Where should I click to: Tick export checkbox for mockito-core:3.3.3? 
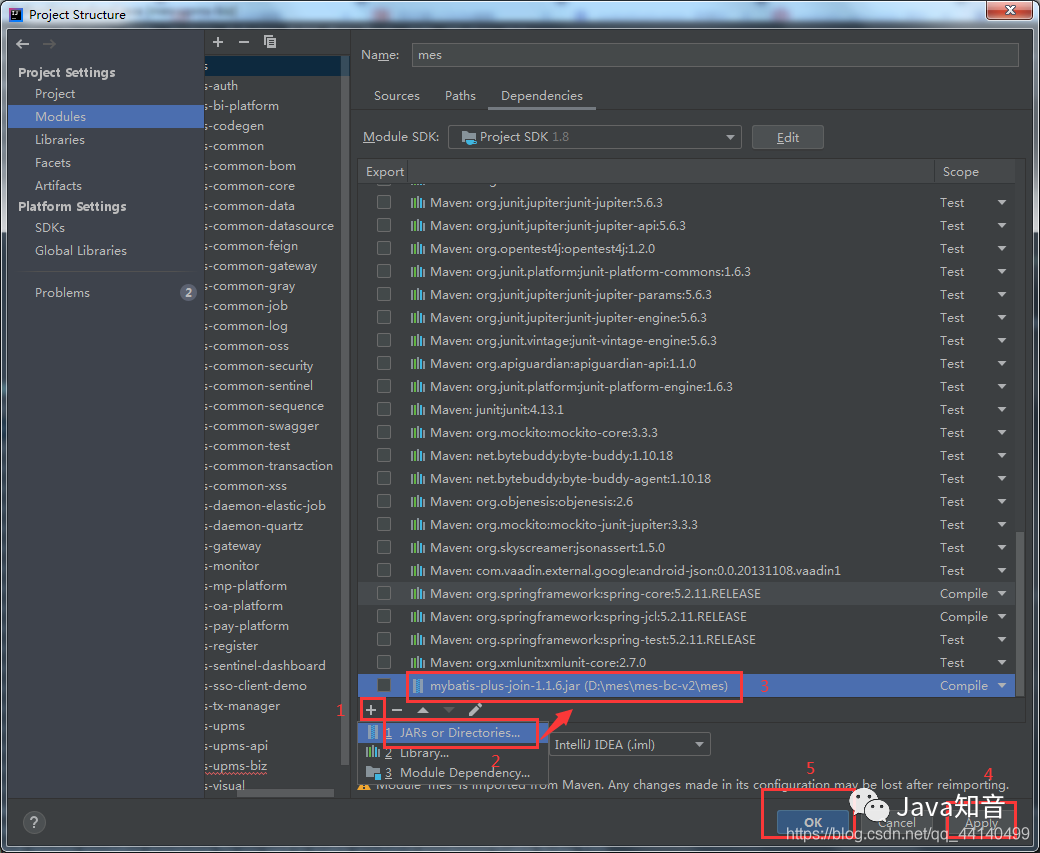tap(384, 432)
